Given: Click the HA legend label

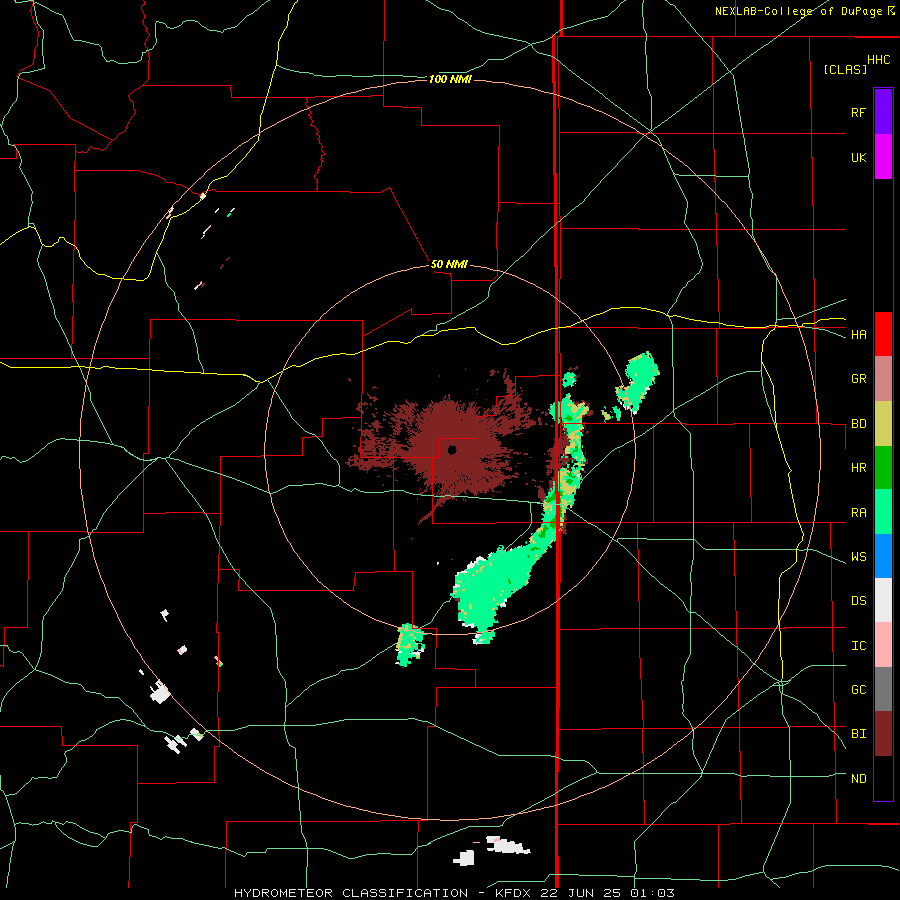Looking at the screenshot, I should (x=858, y=334).
